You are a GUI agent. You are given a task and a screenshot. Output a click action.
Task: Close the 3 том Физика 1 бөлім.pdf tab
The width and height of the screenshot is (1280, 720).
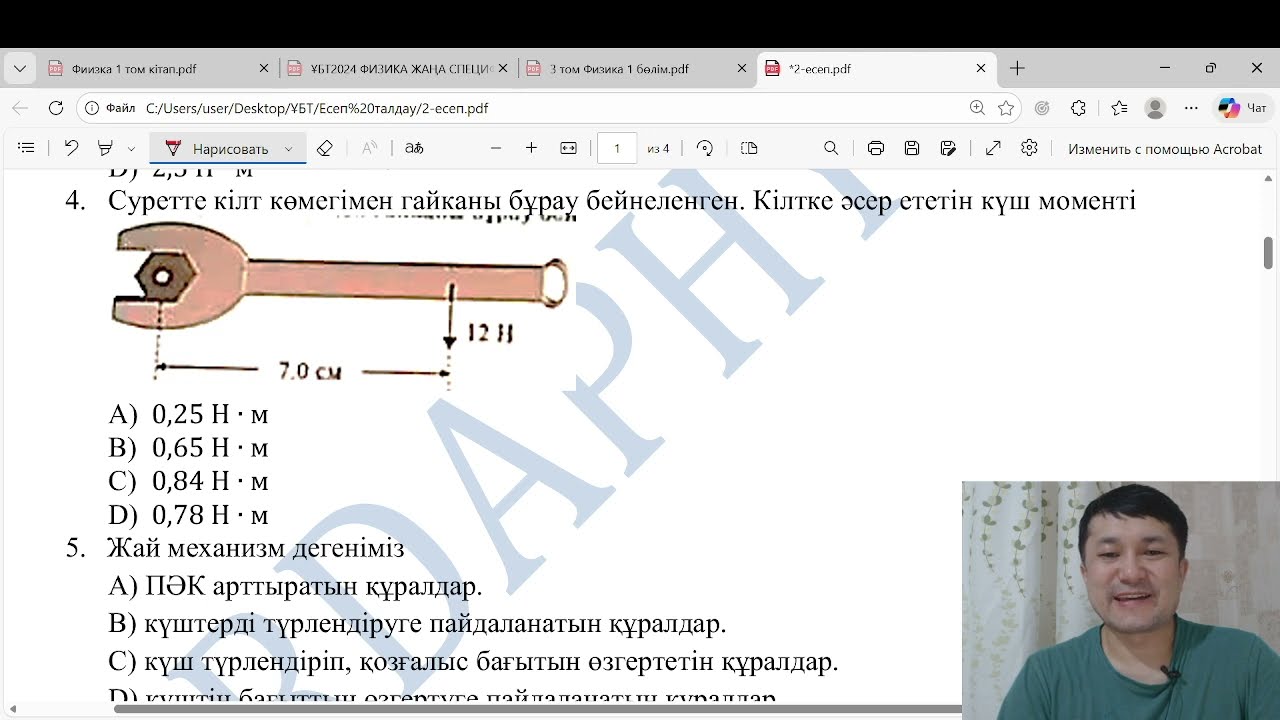[x=742, y=68]
